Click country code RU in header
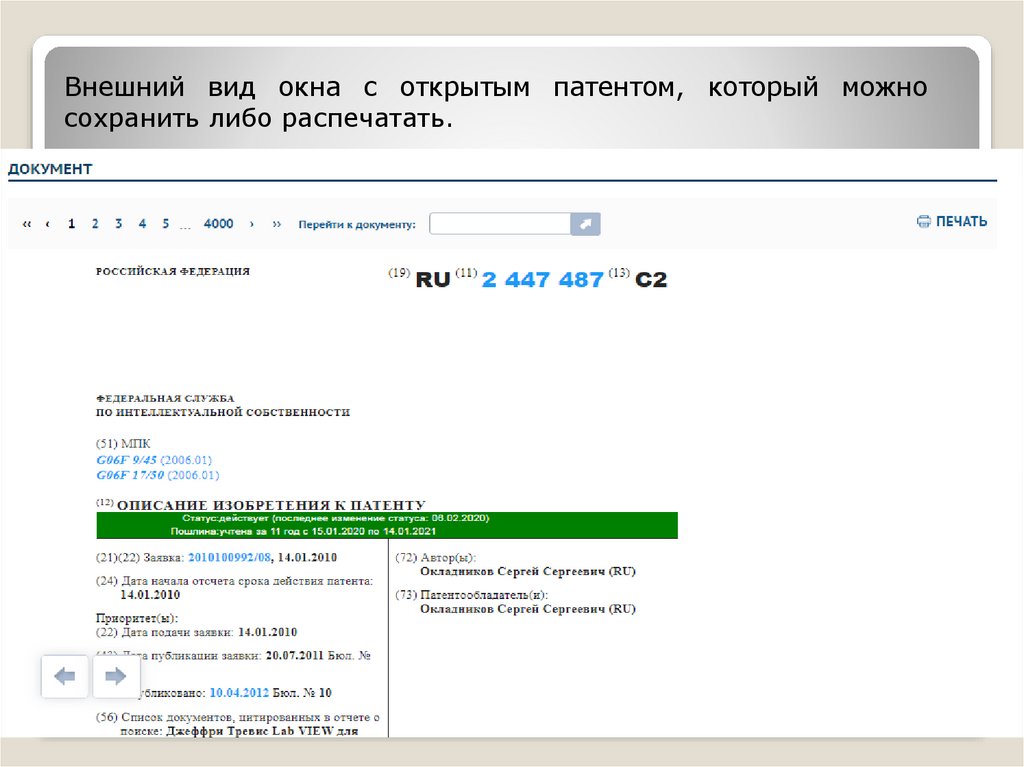This screenshot has width=1024, height=767. (433, 280)
